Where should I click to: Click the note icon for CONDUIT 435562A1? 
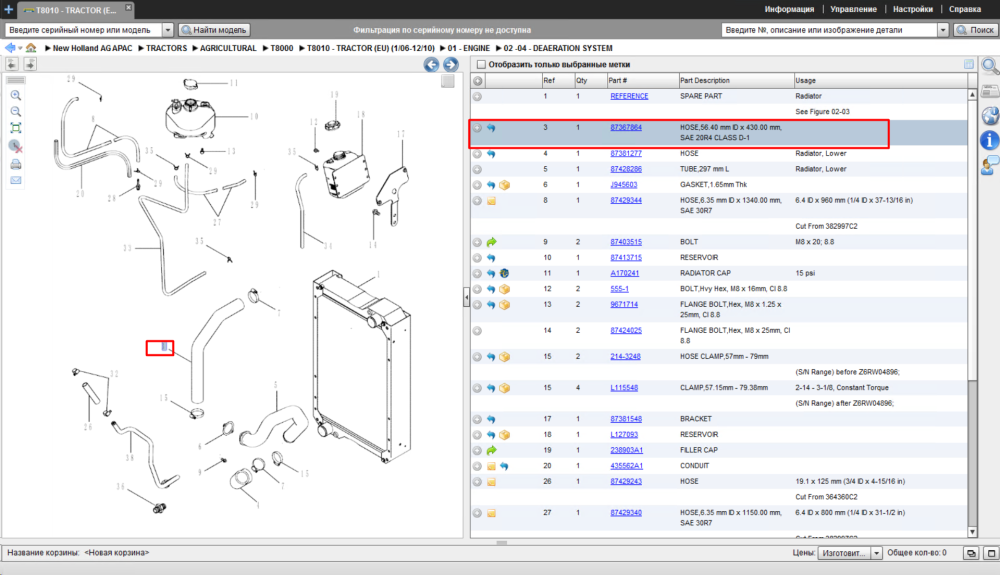[491, 466]
